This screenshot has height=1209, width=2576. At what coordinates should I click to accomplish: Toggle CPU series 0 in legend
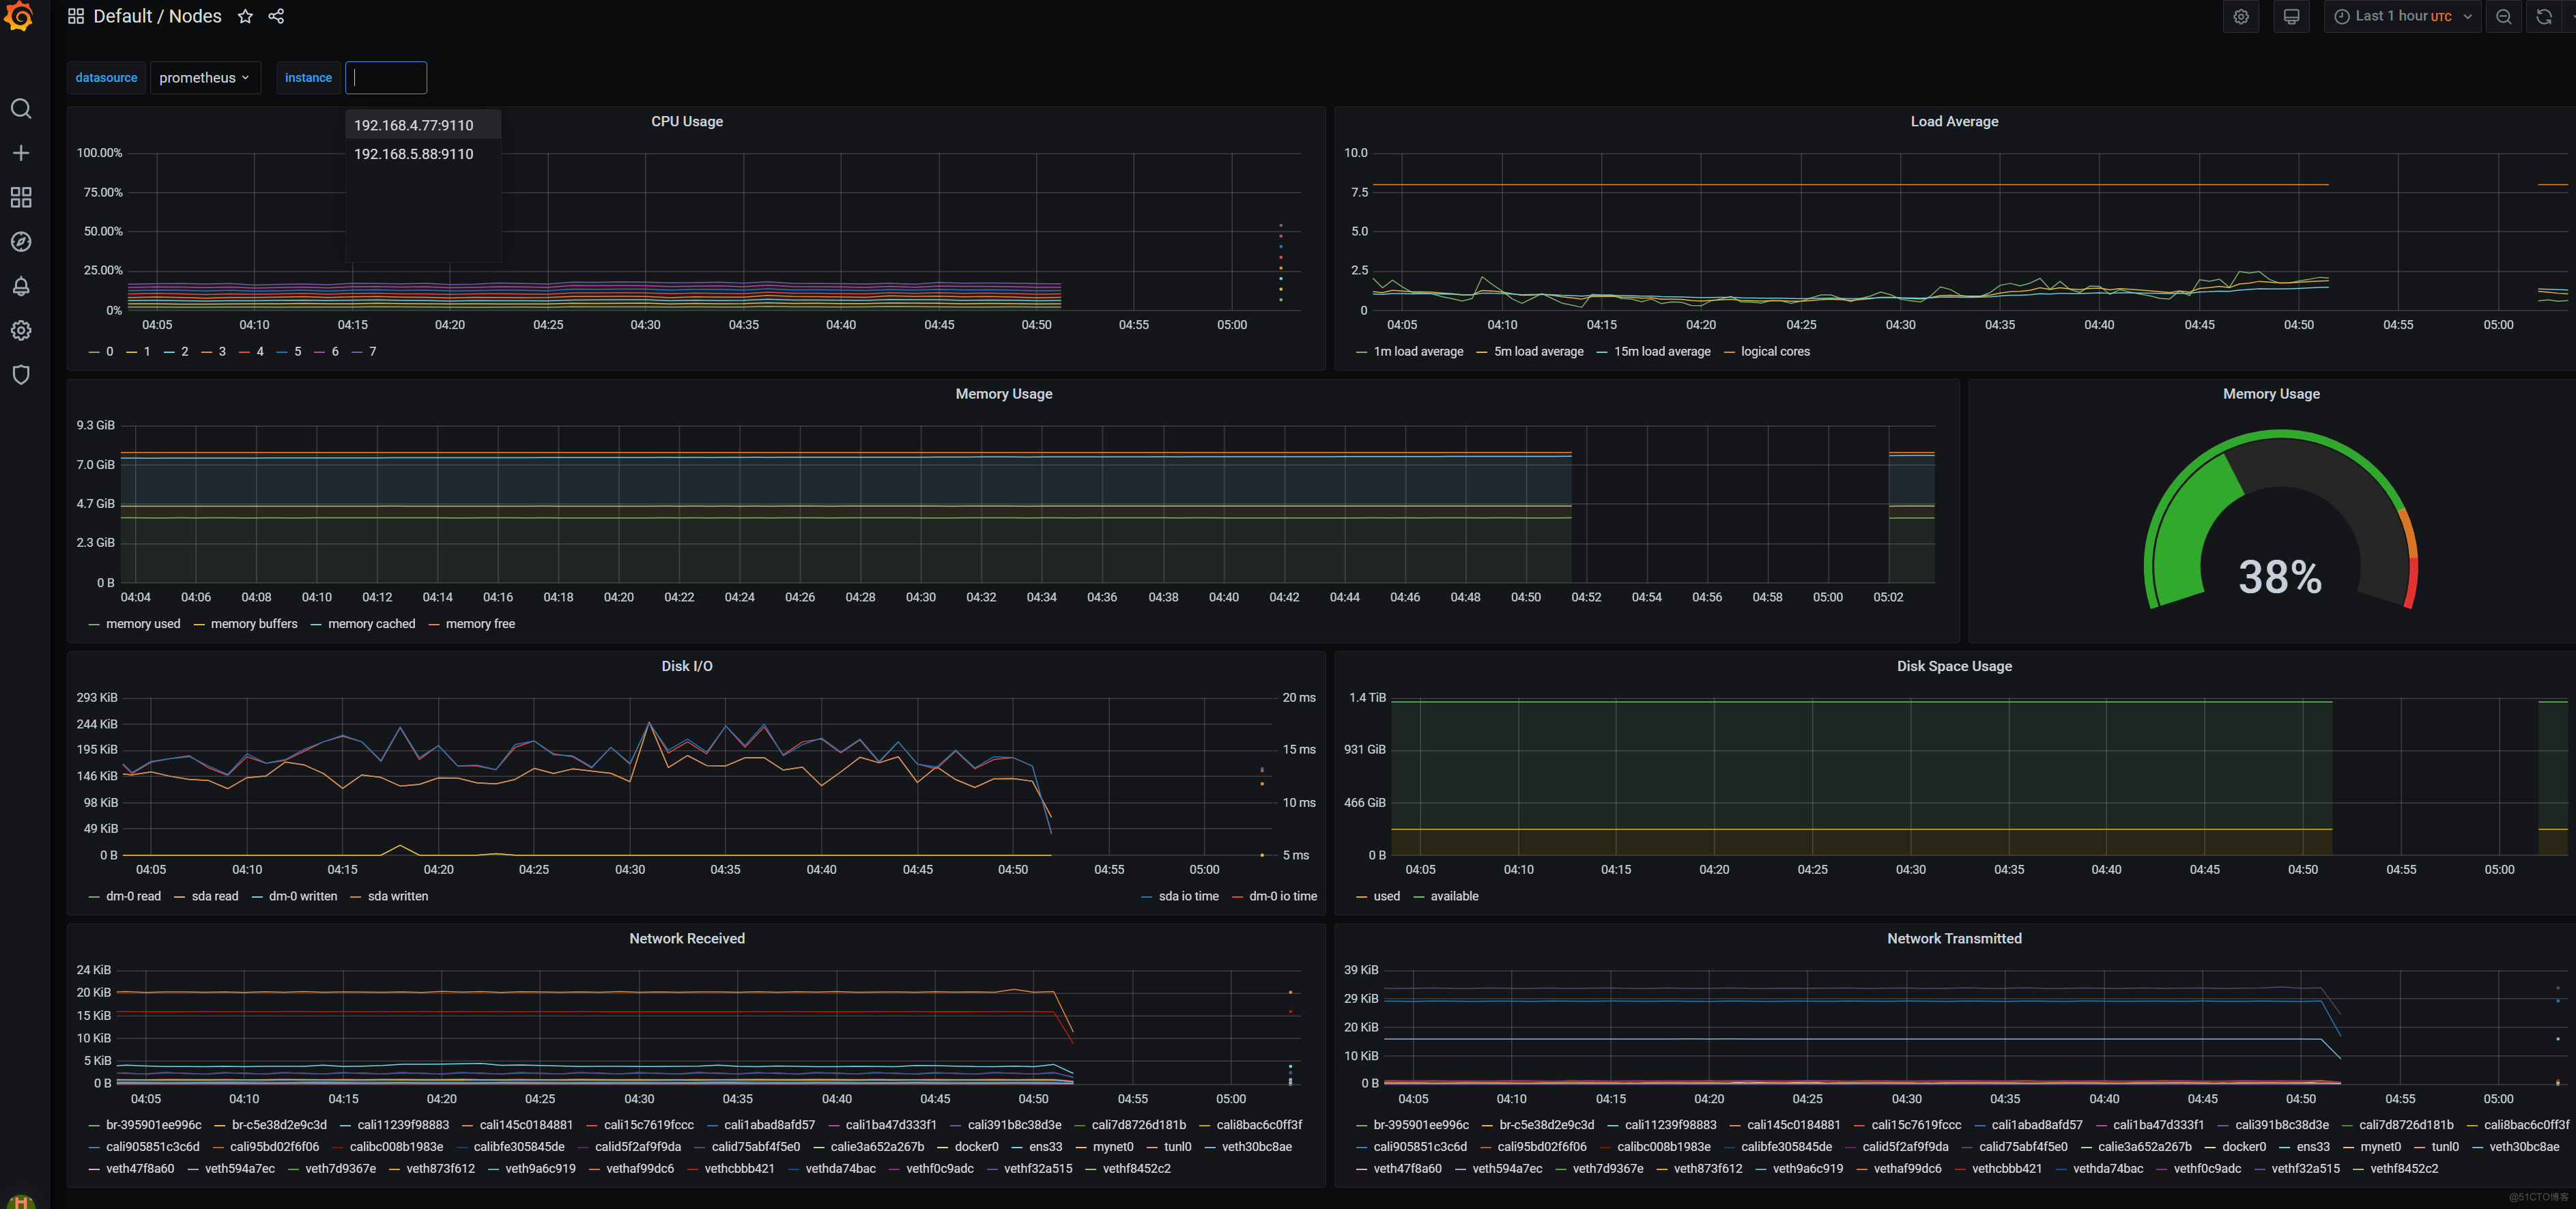coord(109,352)
